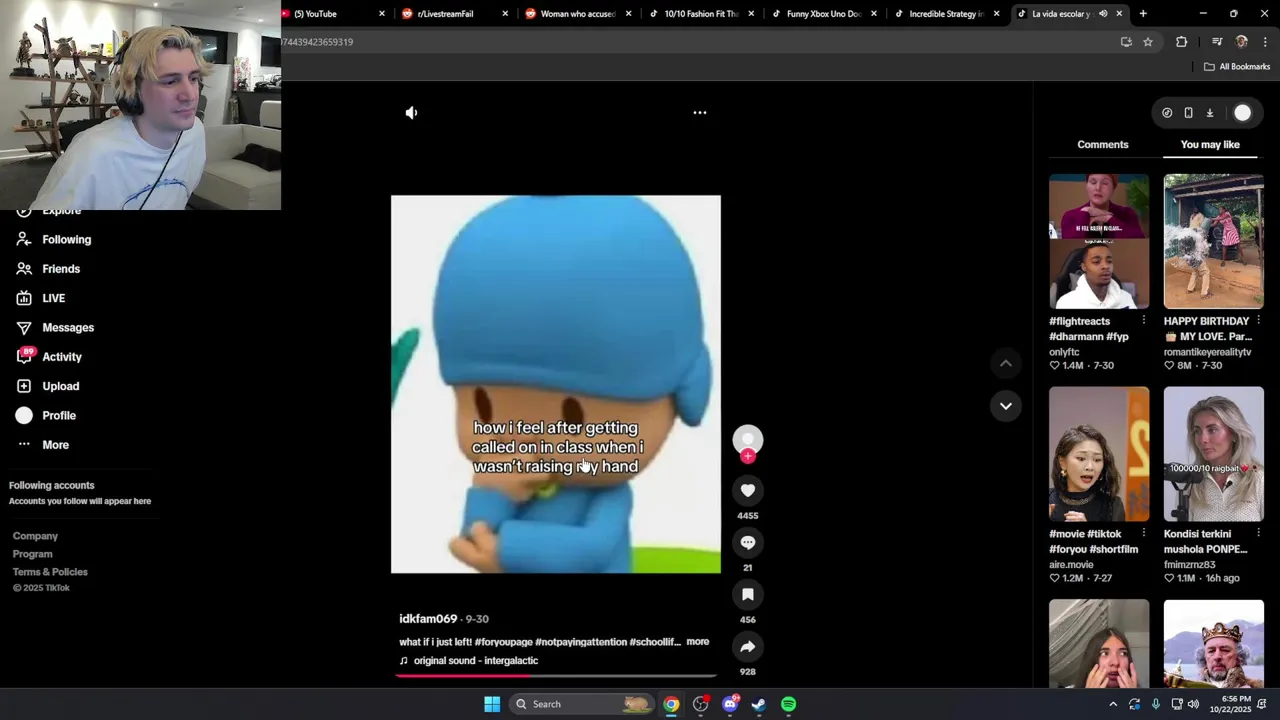The width and height of the screenshot is (1280, 720).
Task: Bookmark the video with 456 saves
Action: click(x=748, y=594)
